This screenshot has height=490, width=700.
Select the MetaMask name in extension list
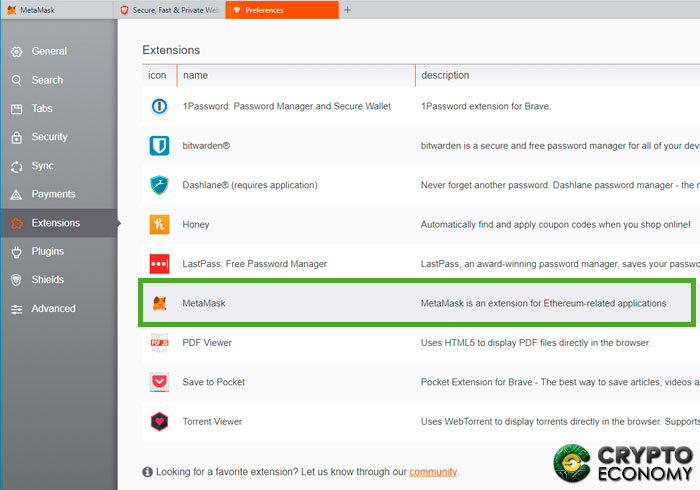click(204, 303)
